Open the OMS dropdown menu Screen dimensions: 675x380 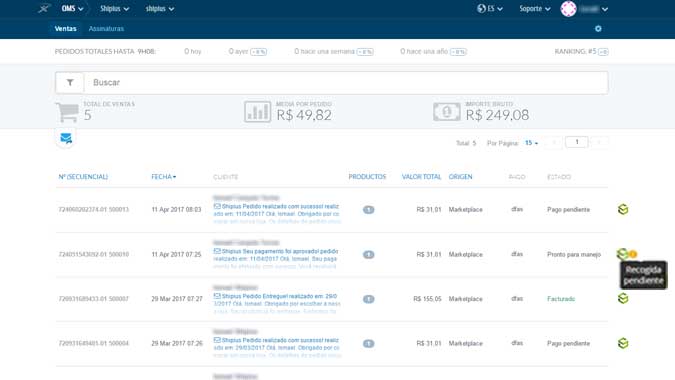point(72,9)
